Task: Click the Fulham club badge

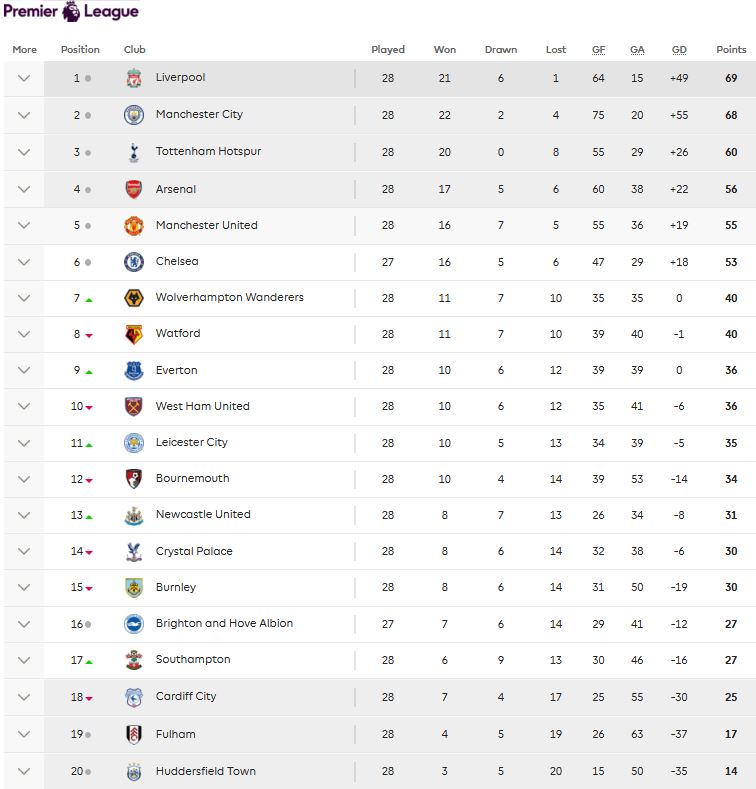Action: [134, 735]
